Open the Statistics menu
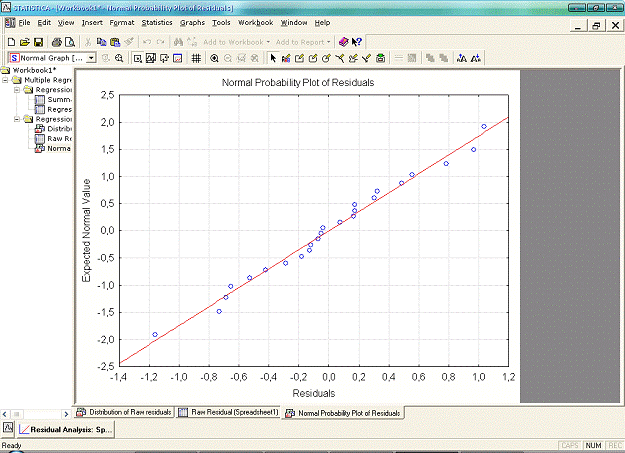Viewport: 625px width, 453px height. [156, 21]
